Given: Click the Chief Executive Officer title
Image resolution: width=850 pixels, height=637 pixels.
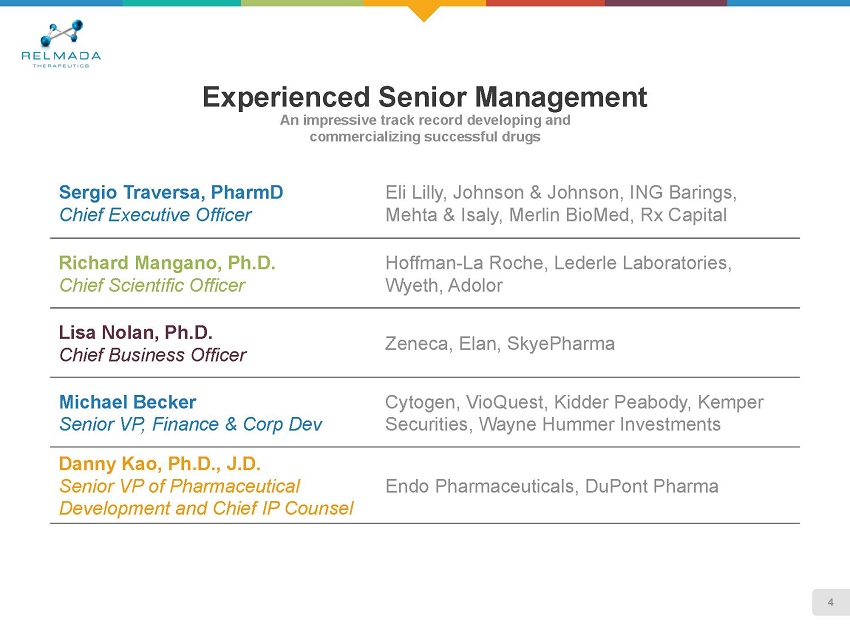Looking at the screenshot, I should coord(155,214).
